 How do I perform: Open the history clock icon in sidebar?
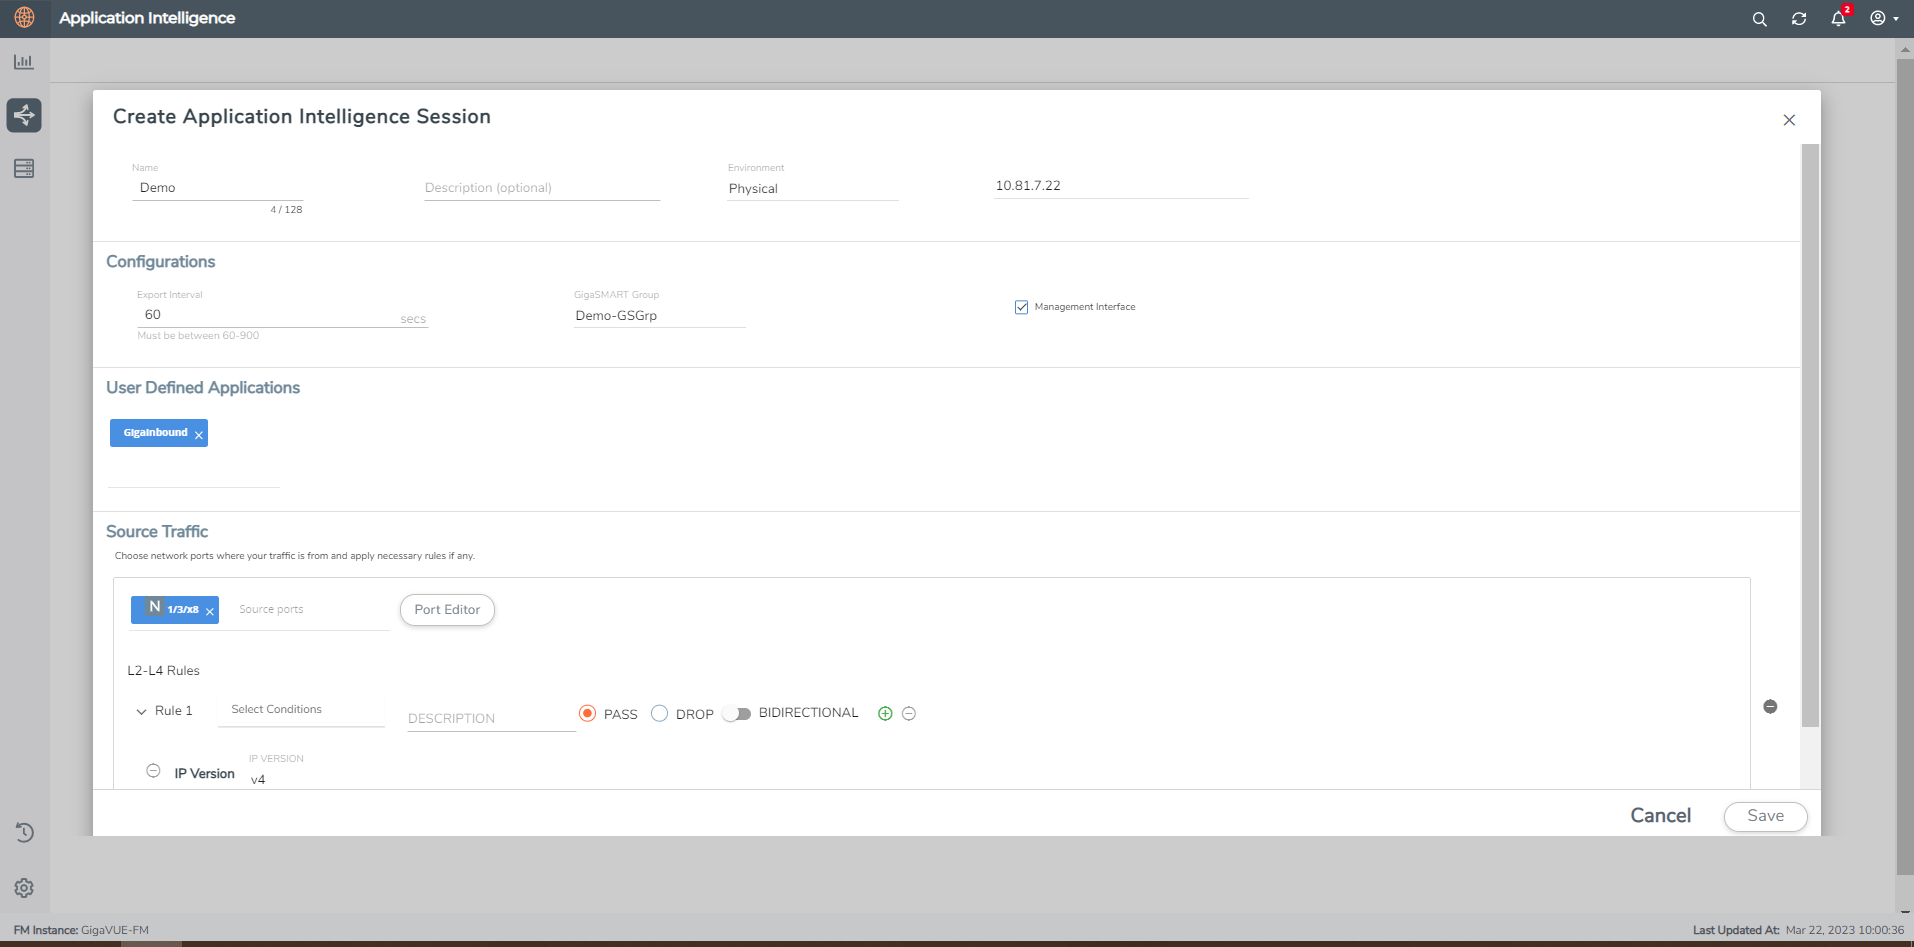pyautogui.click(x=24, y=832)
